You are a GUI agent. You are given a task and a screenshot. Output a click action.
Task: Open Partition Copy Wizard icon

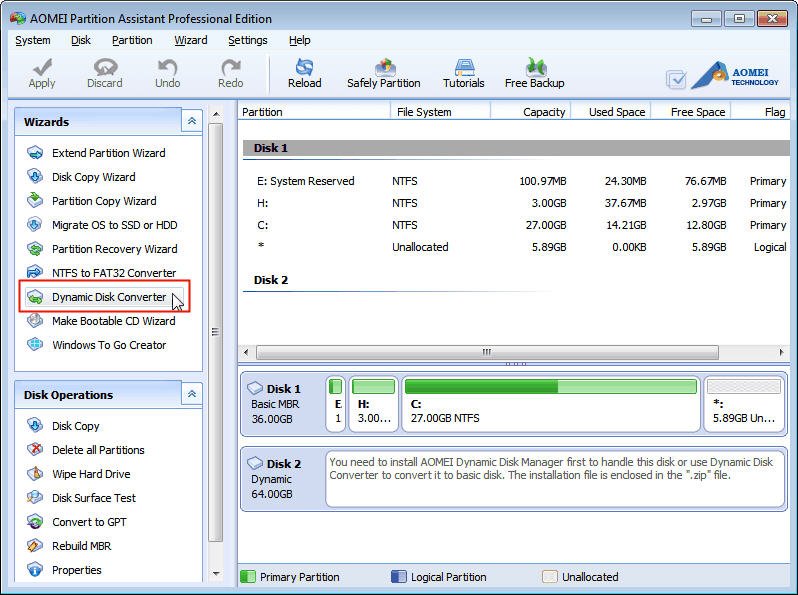coord(35,201)
